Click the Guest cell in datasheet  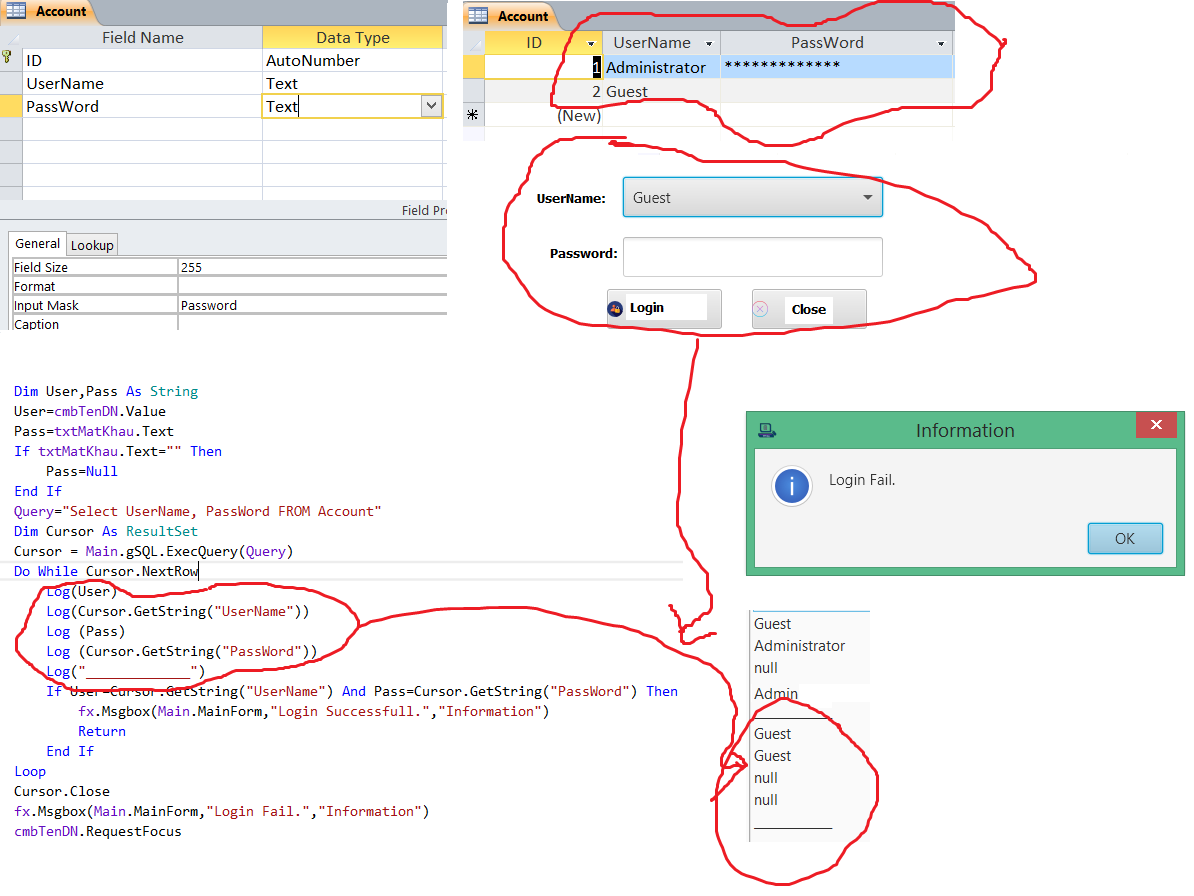pos(661,91)
